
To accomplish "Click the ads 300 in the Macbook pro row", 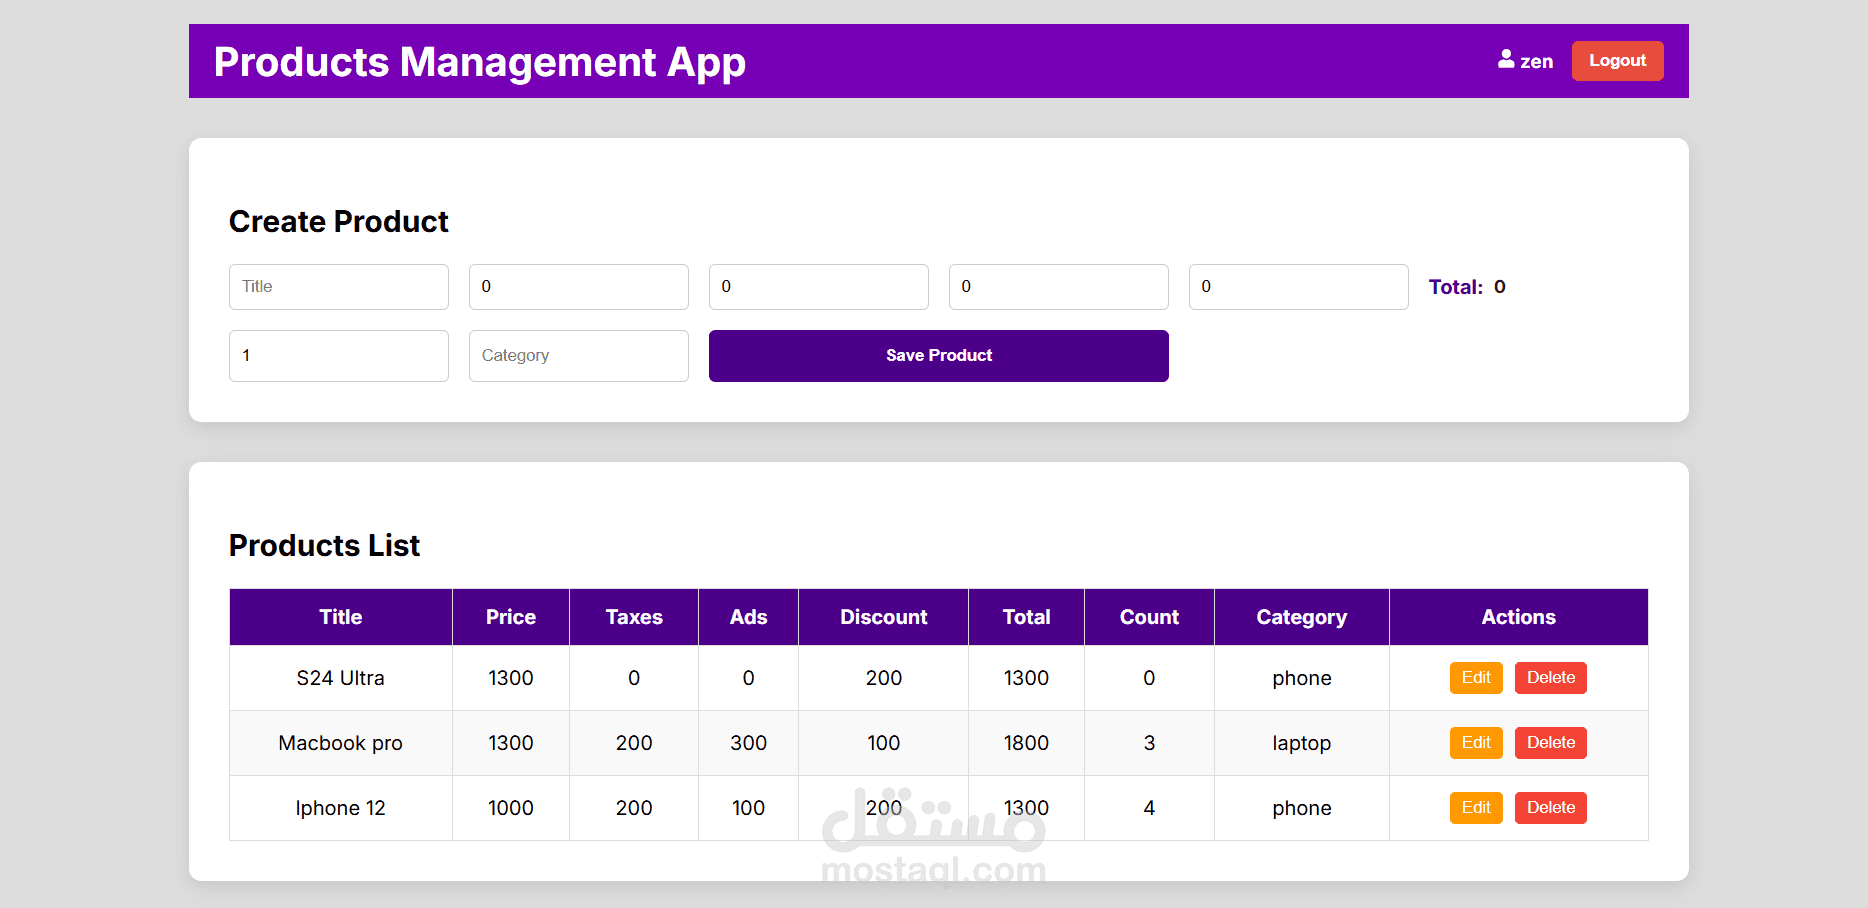I will [x=748, y=743].
